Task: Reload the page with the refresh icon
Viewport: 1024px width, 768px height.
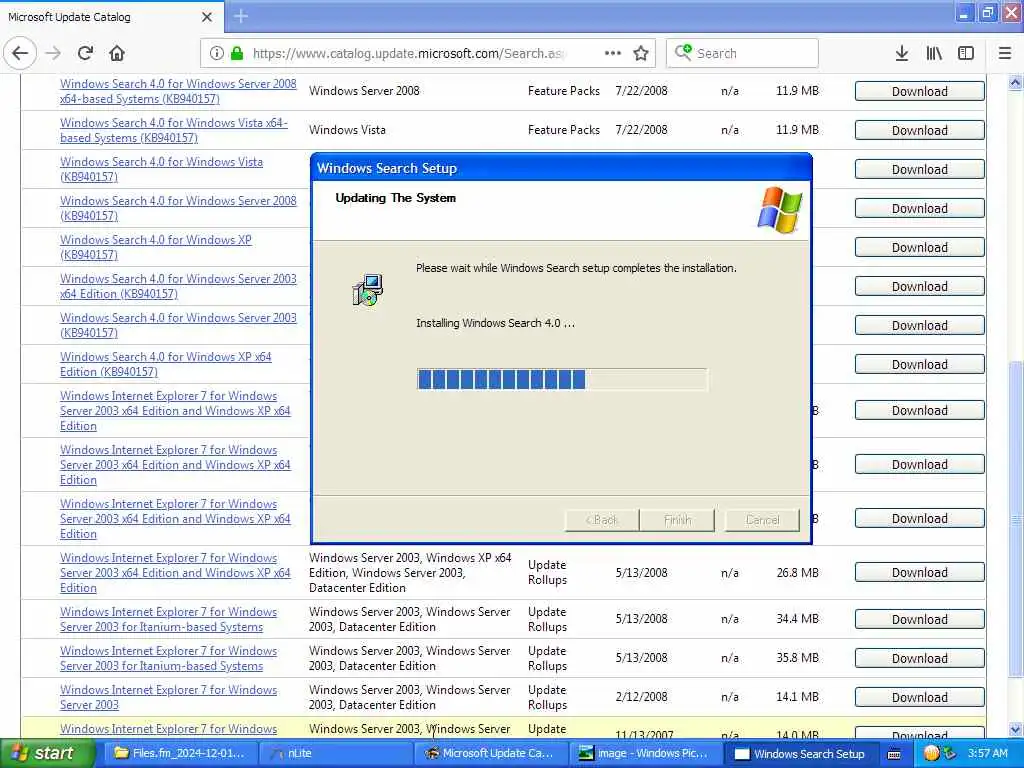Action: pyautogui.click(x=86, y=54)
